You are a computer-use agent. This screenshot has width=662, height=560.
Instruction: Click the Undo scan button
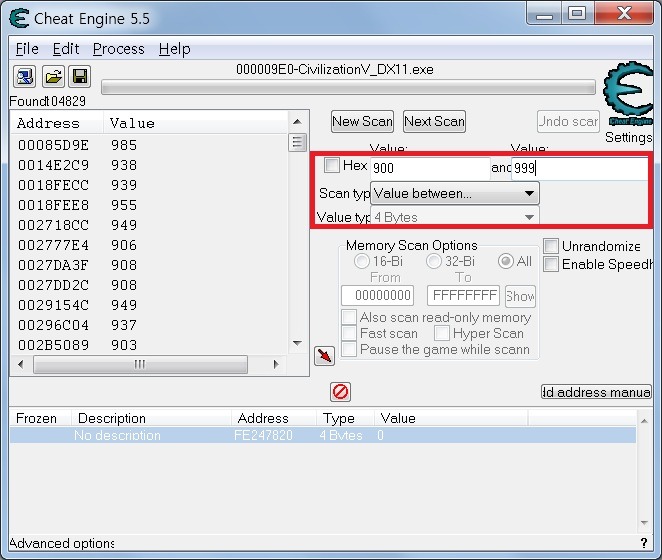coord(568,122)
